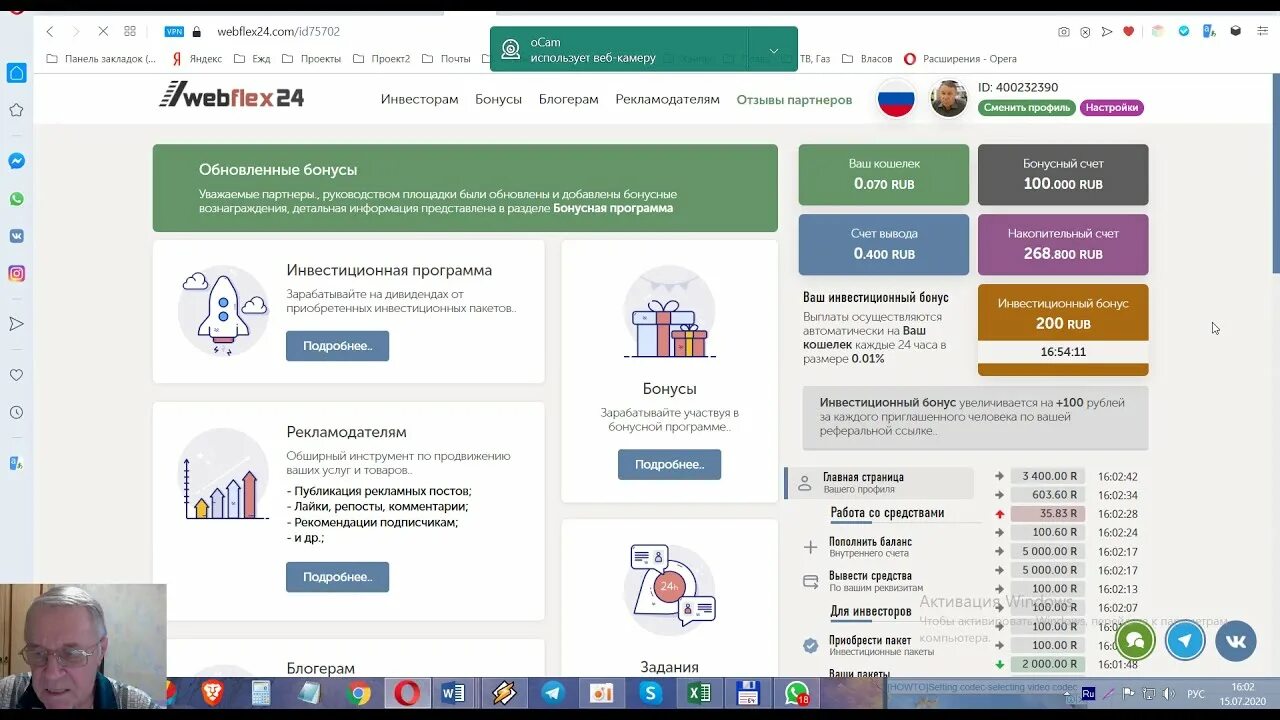Open the Власов bookmarks folder
Viewport: 1280px width, 720px height.
click(x=867, y=59)
